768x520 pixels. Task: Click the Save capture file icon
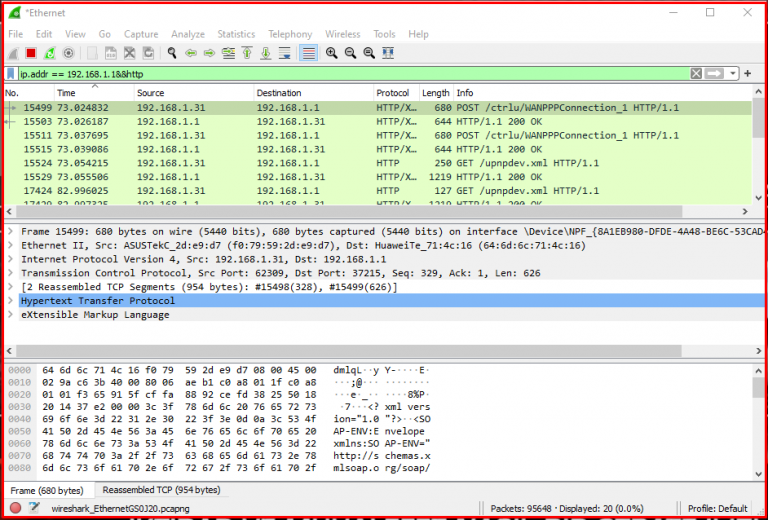click(111, 53)
